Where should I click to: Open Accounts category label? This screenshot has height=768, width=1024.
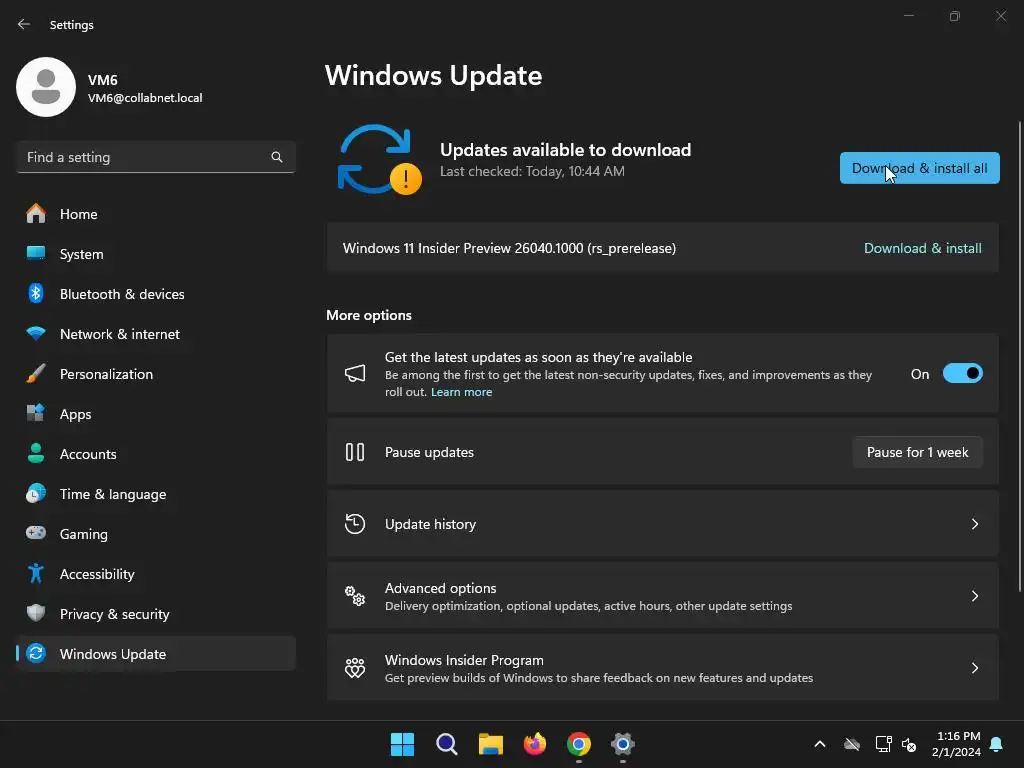(x=88, y=454)
